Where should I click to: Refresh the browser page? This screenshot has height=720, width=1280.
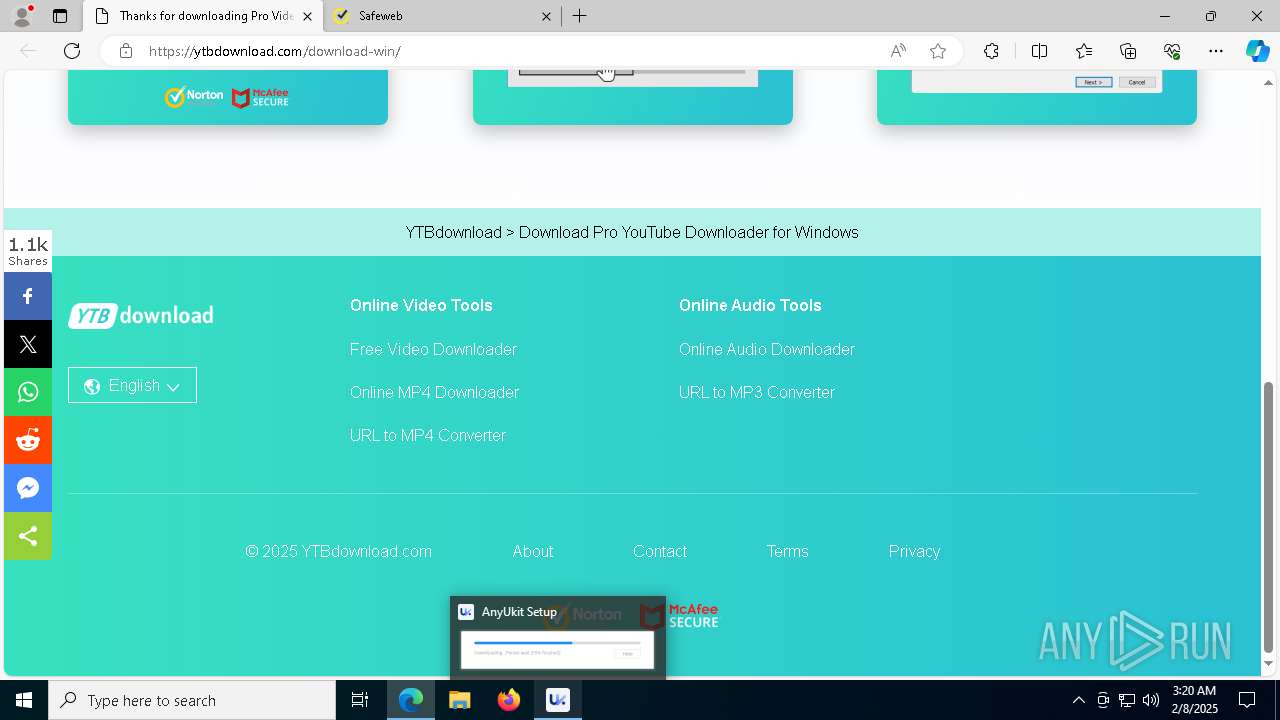(x=72, y=51)
